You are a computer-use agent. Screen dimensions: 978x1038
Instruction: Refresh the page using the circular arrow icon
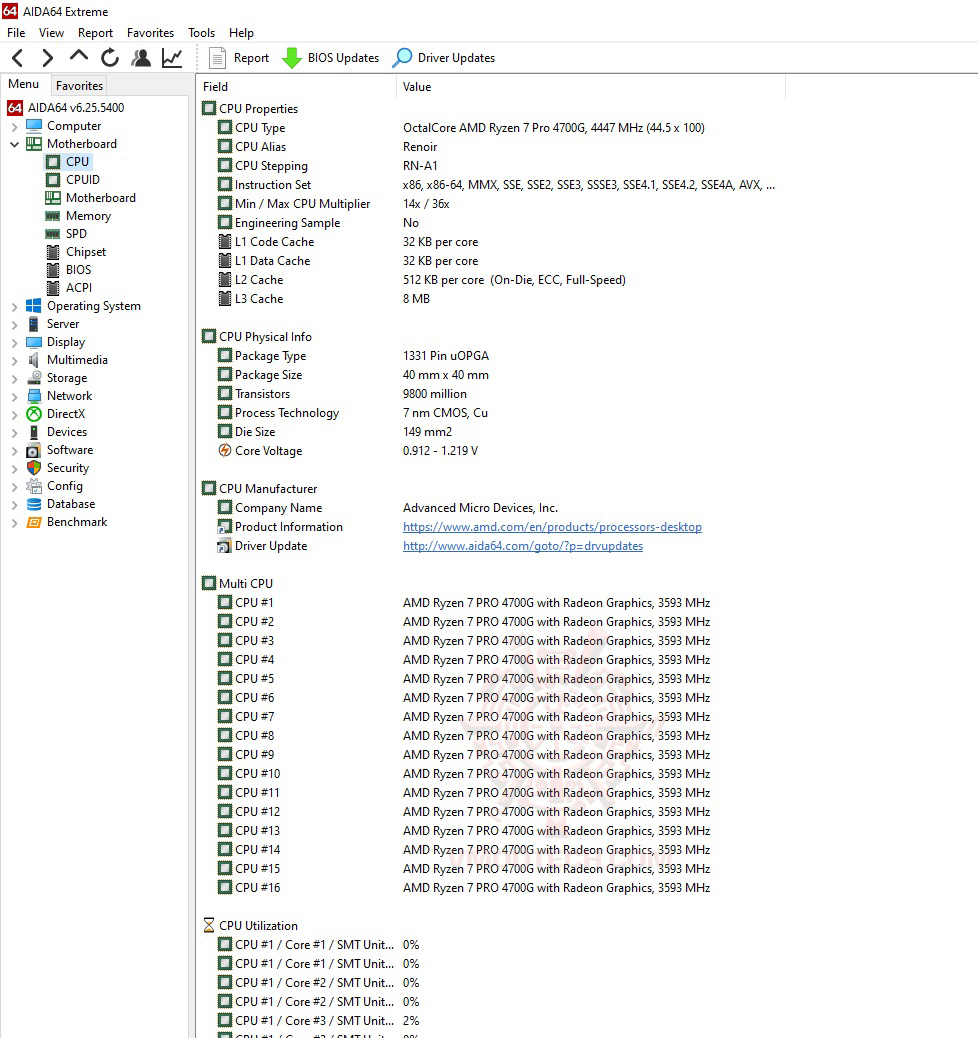110,58
